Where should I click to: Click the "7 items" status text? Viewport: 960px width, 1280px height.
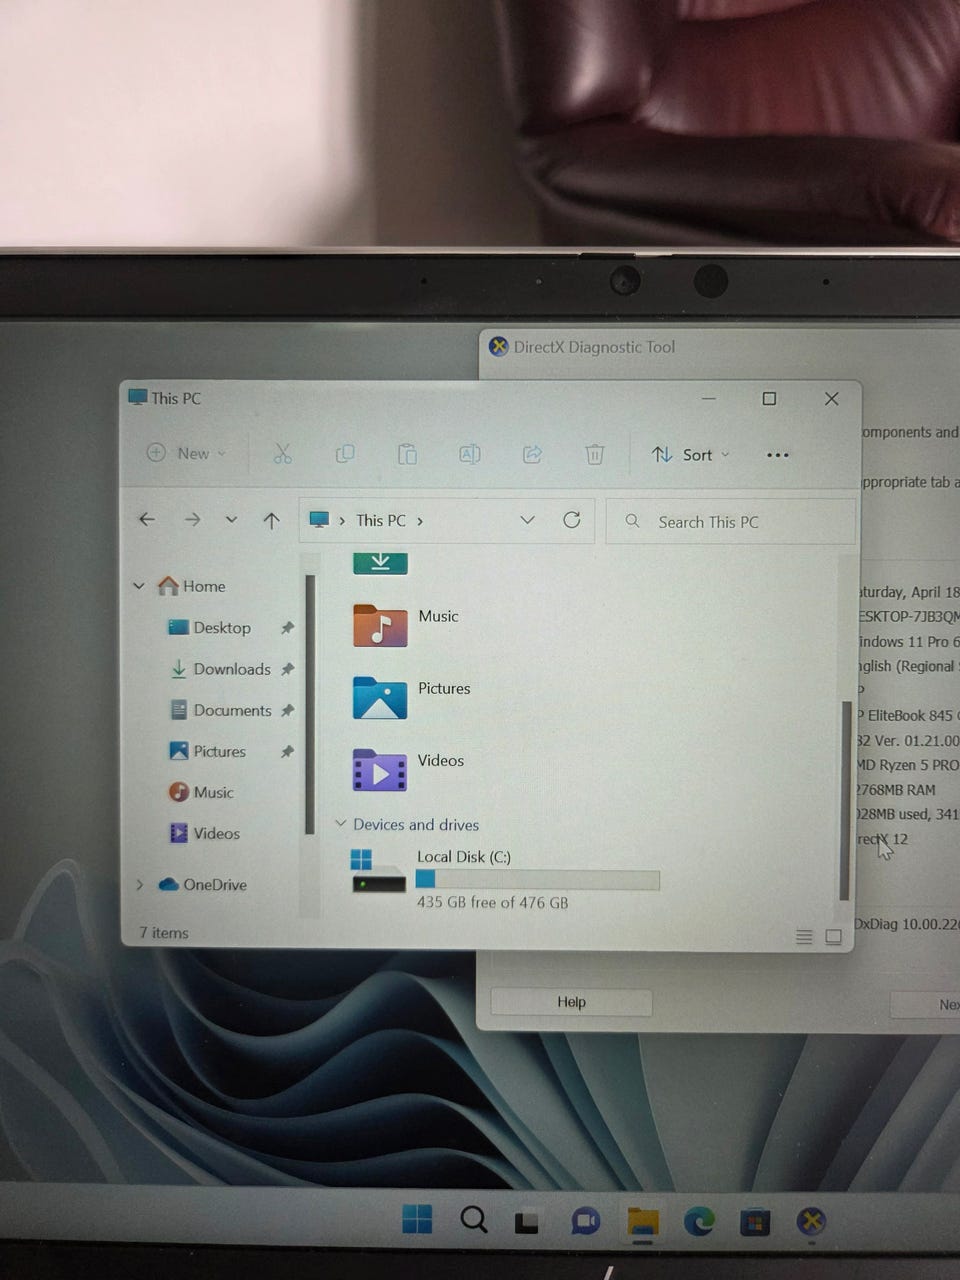point(164,933)
